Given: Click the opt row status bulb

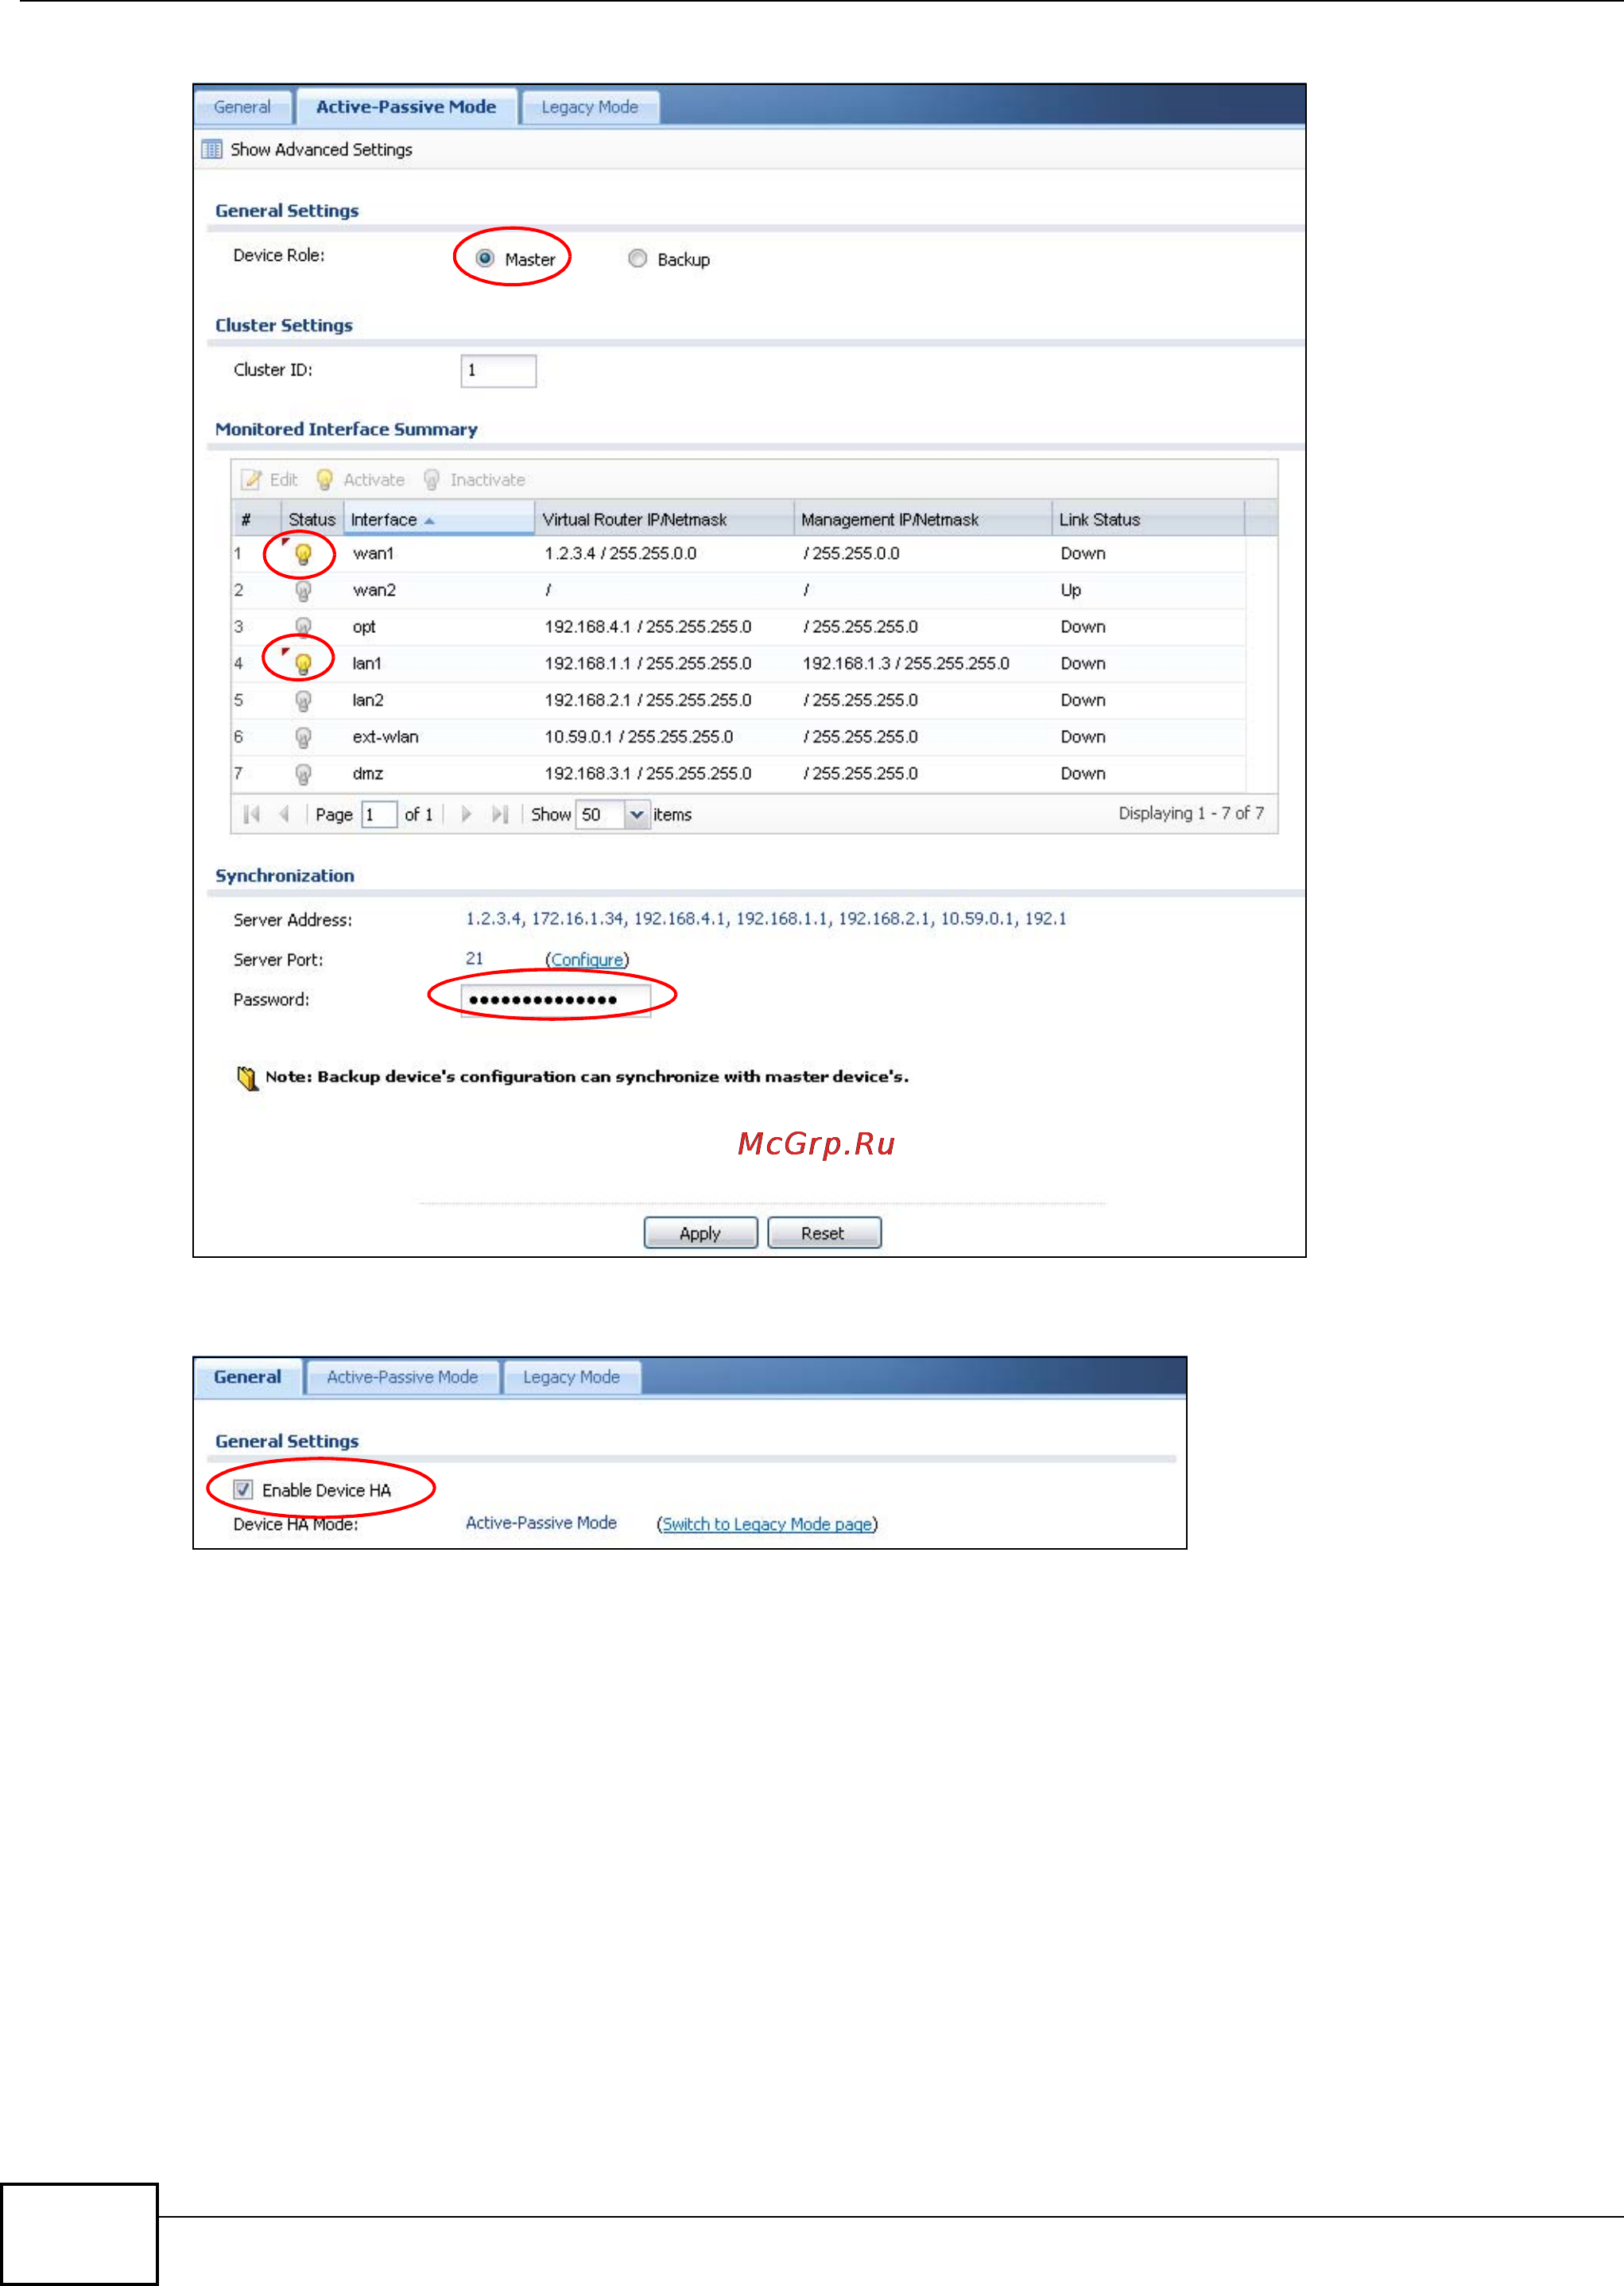Looking at the screenshot, I should [x=303, y=627].
